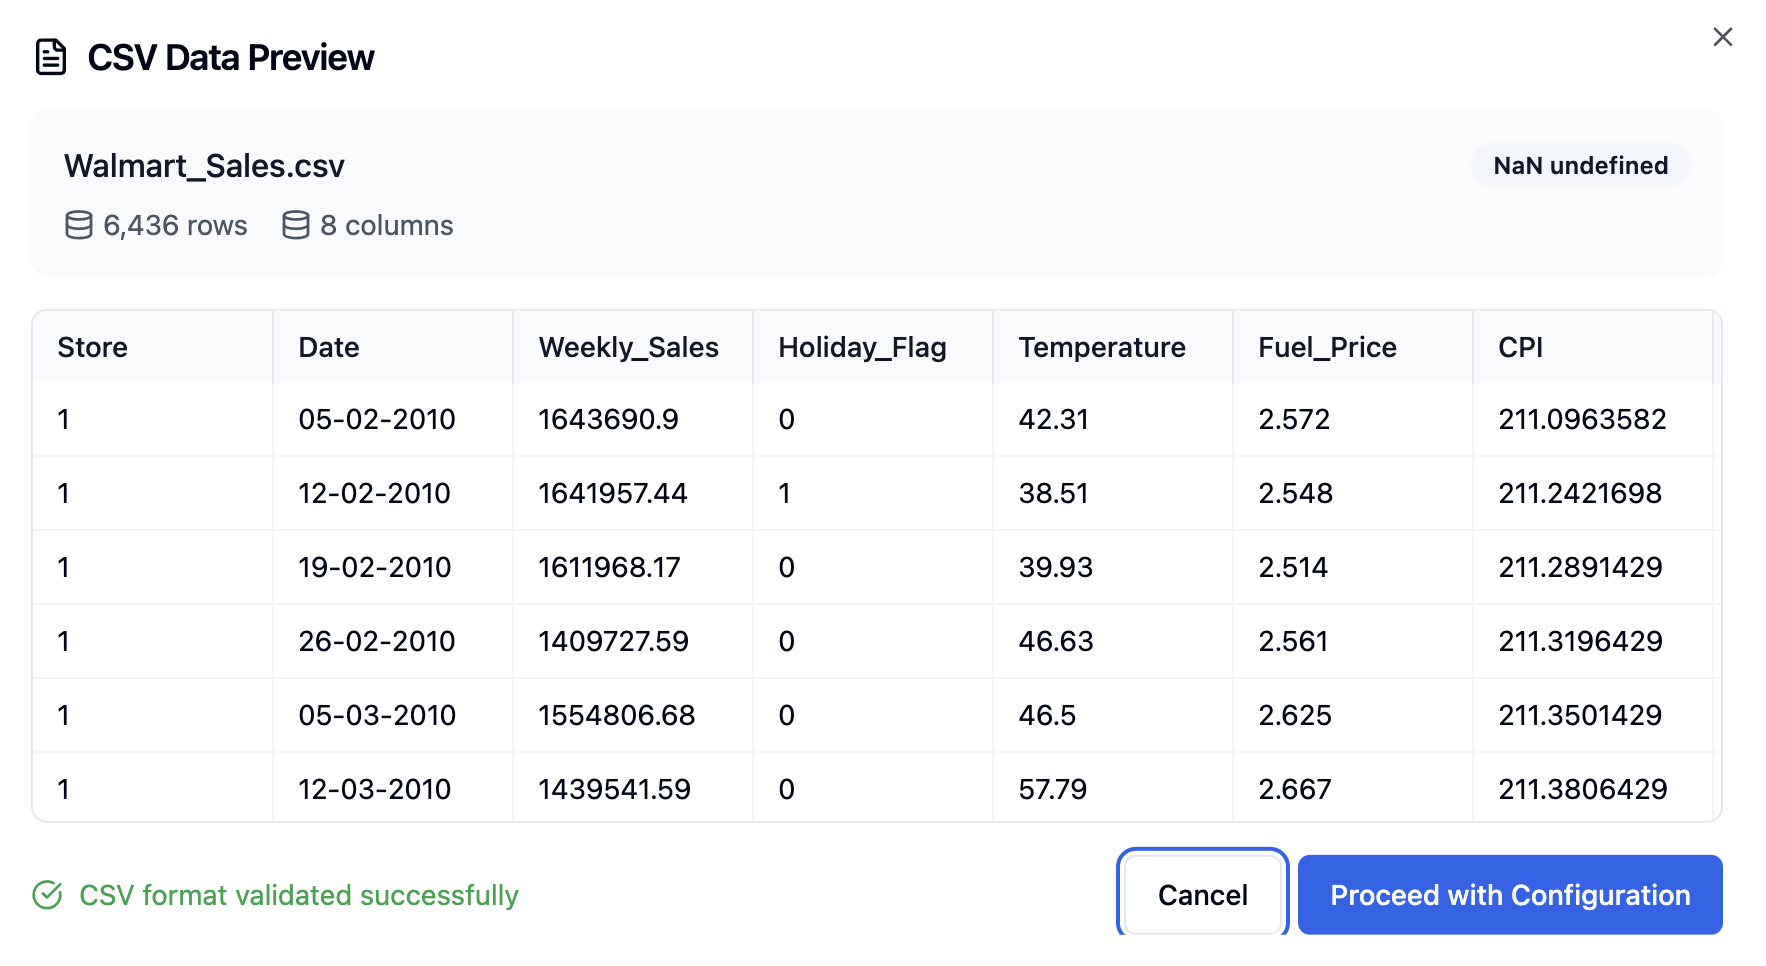Click the green validation checkmark icon
This screenshot has width=1766, height=966.
pos(47,895)
